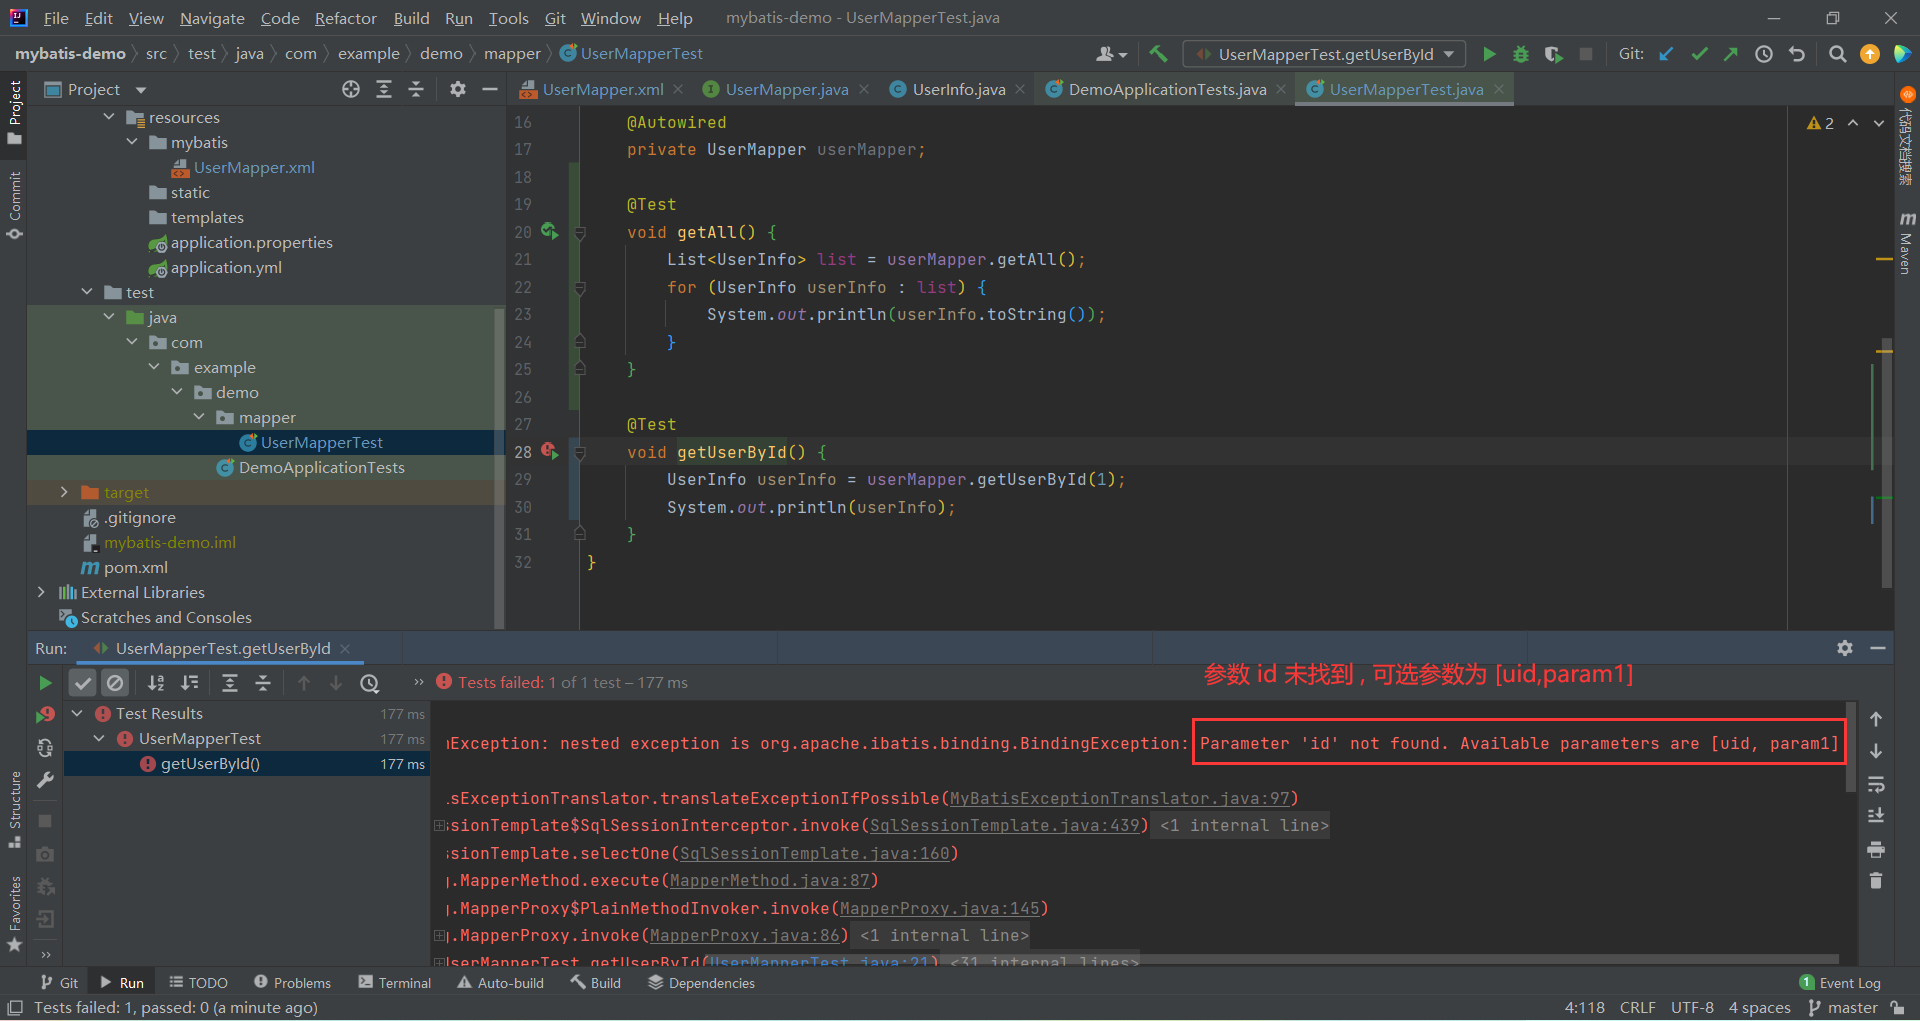Collapse all in Project panel
This screenshot has width=1920, height=1021.
coord(416,90)
